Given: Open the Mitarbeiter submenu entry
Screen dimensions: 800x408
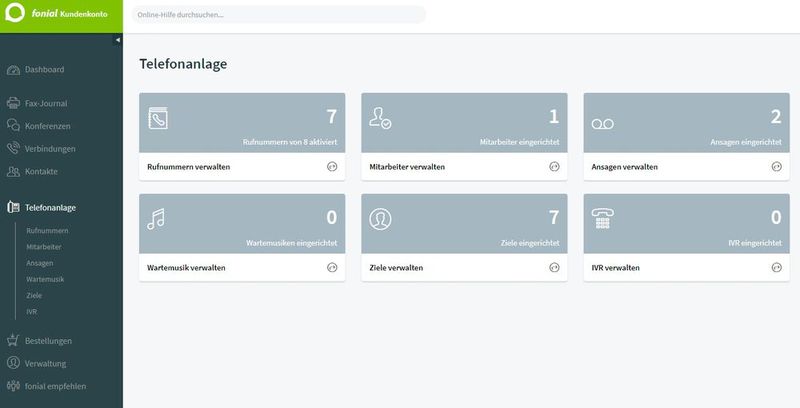Looking at the screenshot, I should [x=44, y=247].
